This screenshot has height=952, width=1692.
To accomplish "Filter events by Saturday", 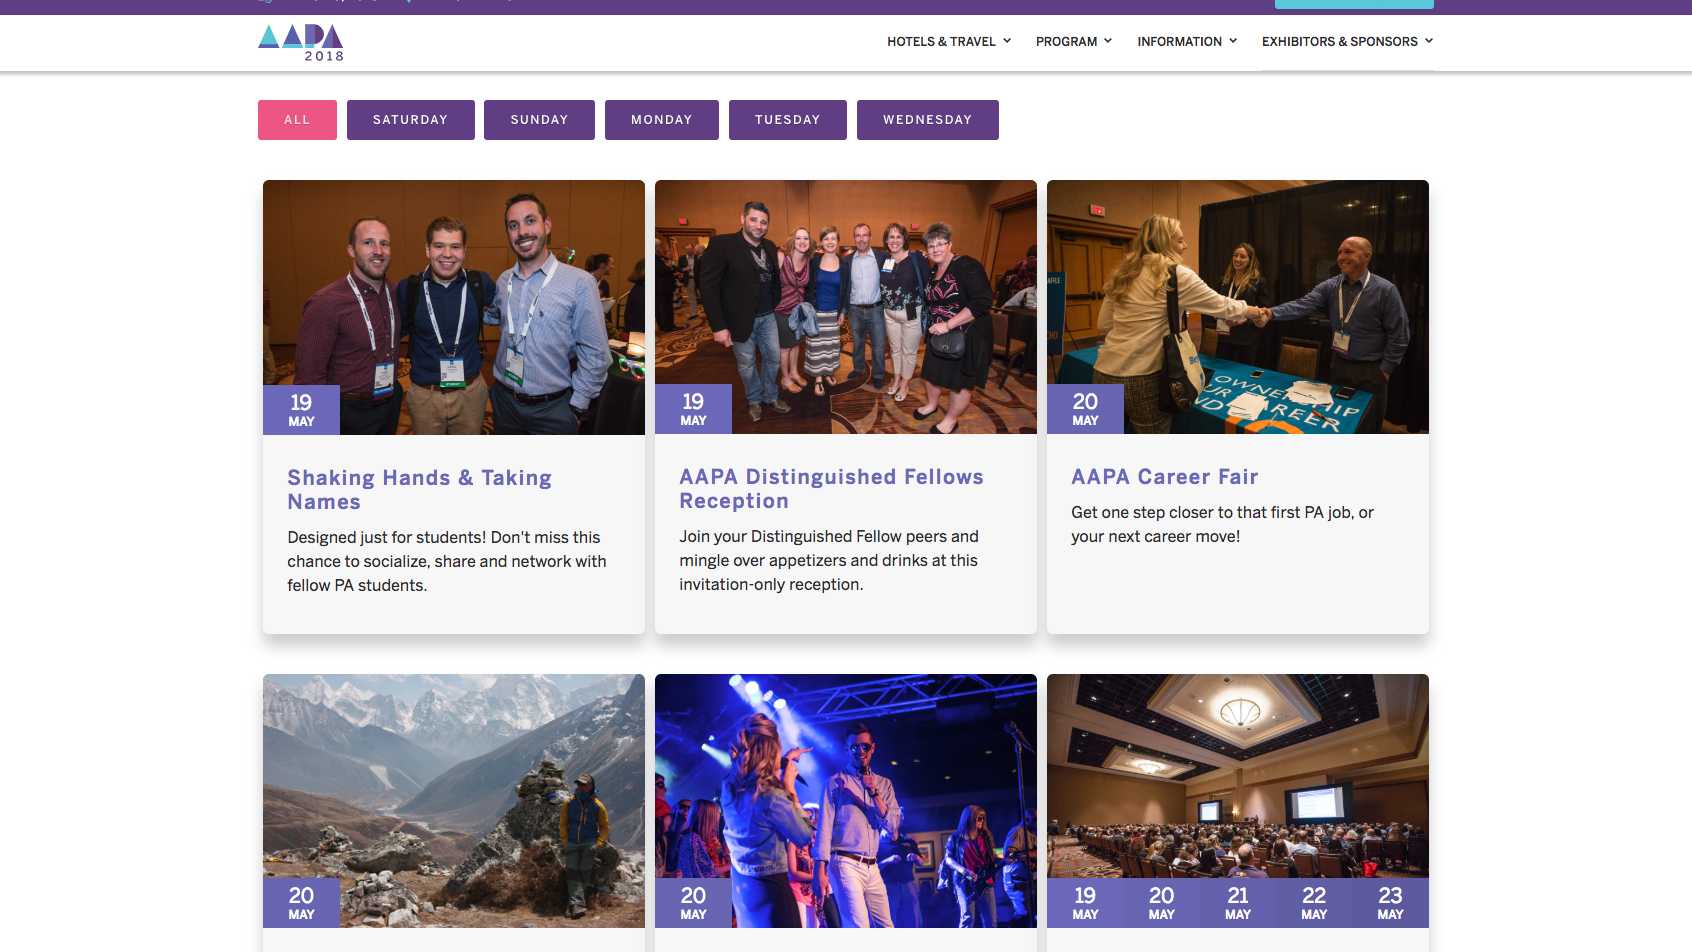I will pos(411,120).
